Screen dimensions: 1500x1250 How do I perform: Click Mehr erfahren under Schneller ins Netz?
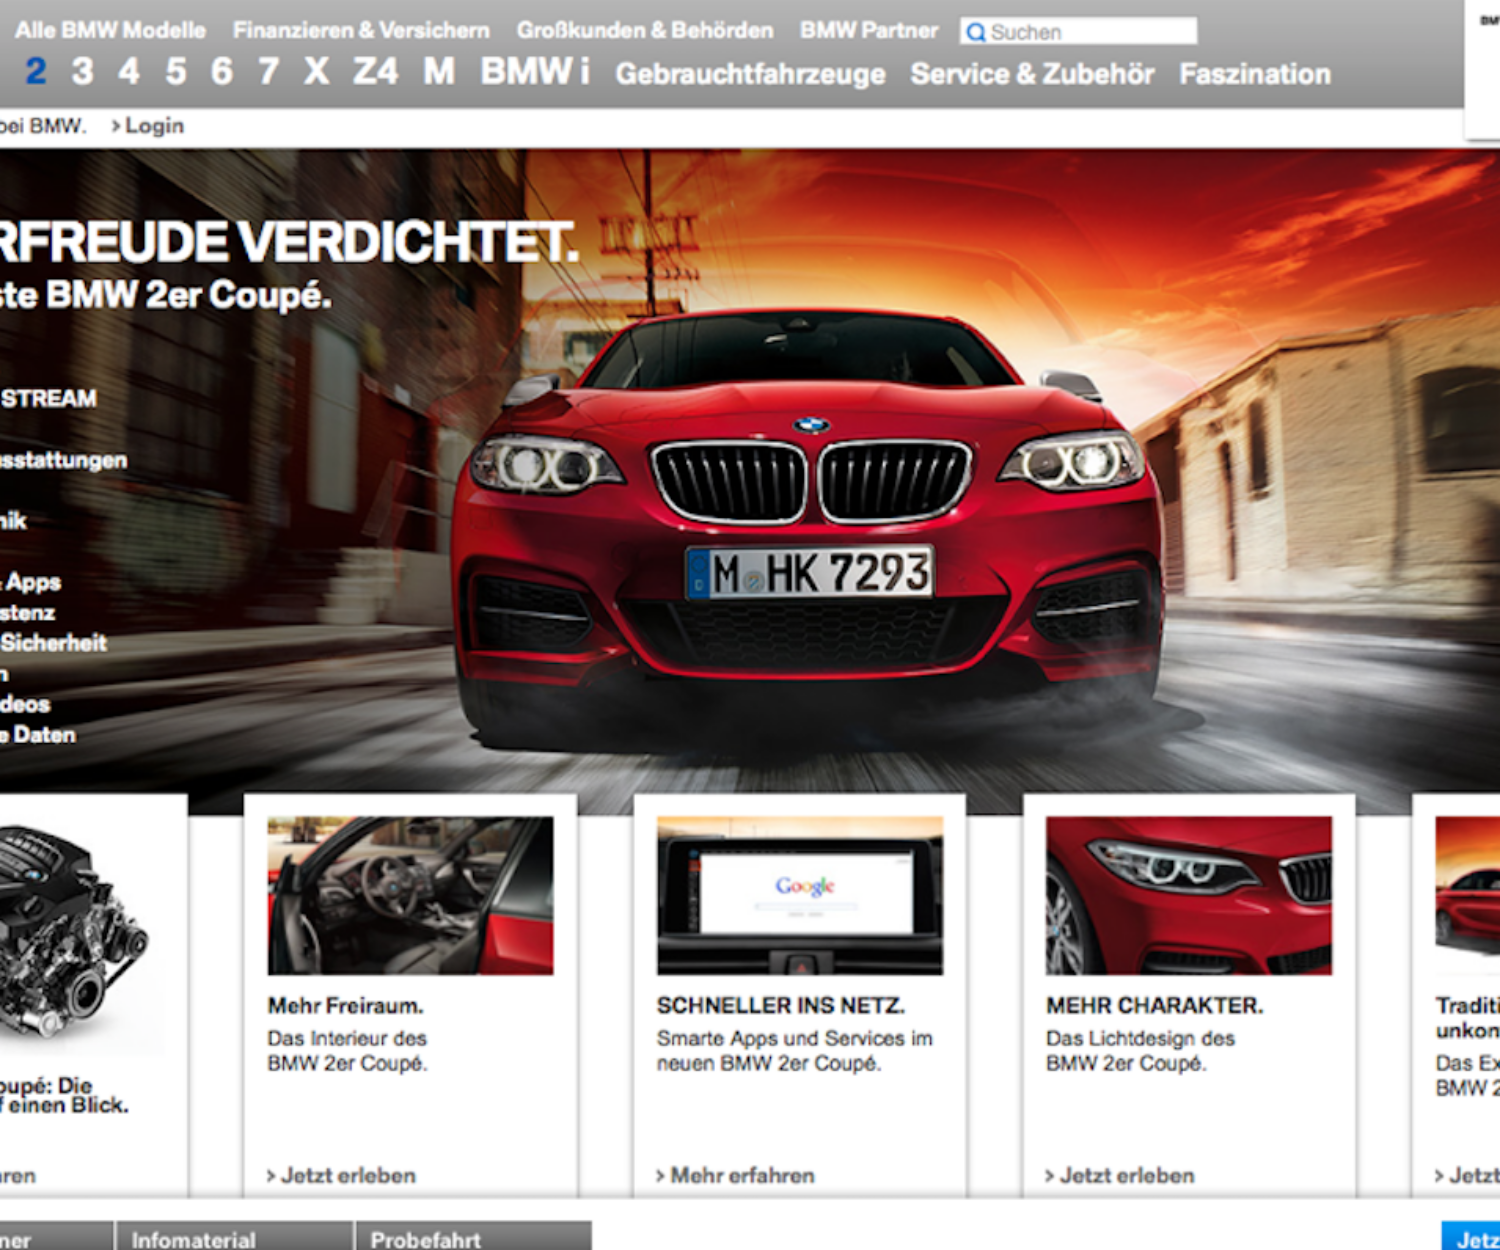click(735, 1176)
